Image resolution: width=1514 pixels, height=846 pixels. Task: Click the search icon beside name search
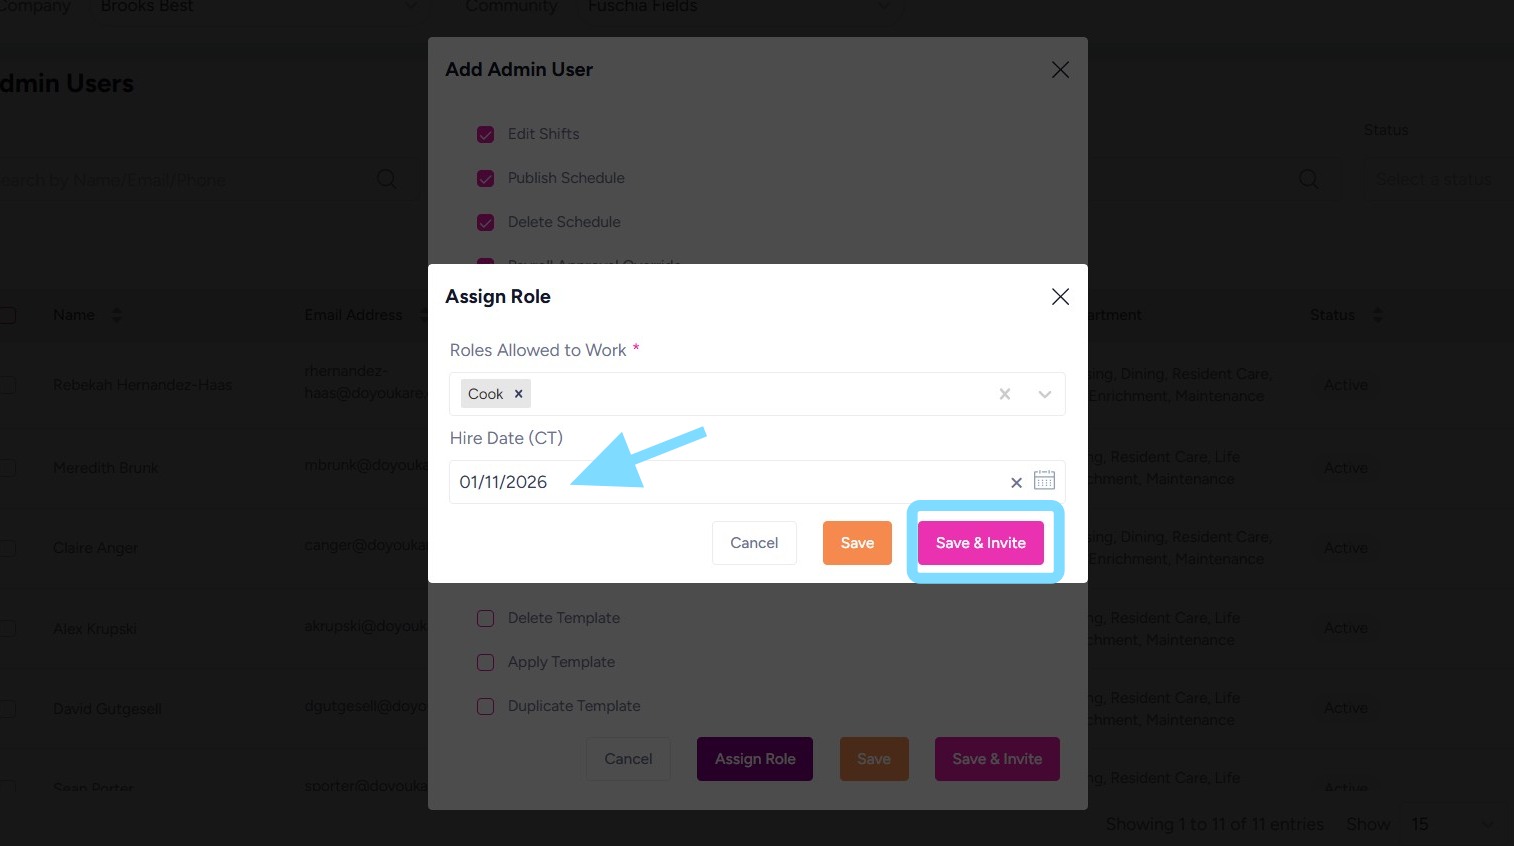point(386,179)
